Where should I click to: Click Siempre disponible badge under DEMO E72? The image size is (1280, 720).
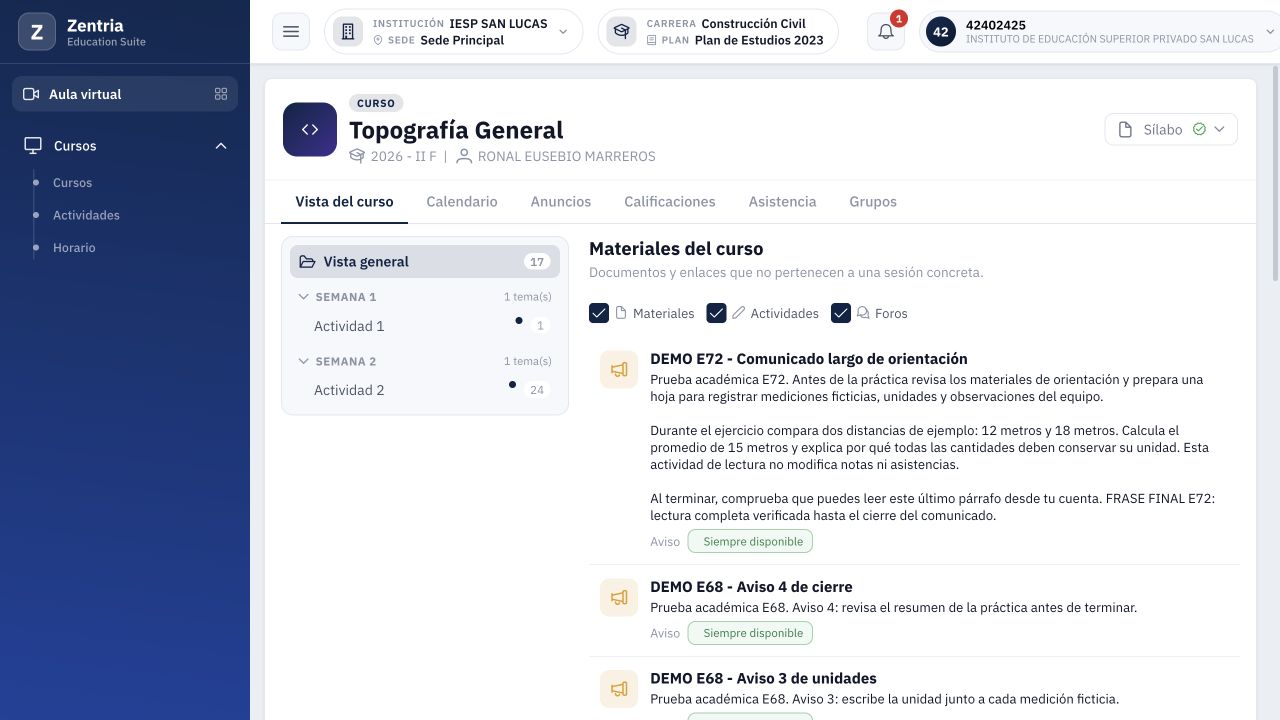[x=750, y=541]
